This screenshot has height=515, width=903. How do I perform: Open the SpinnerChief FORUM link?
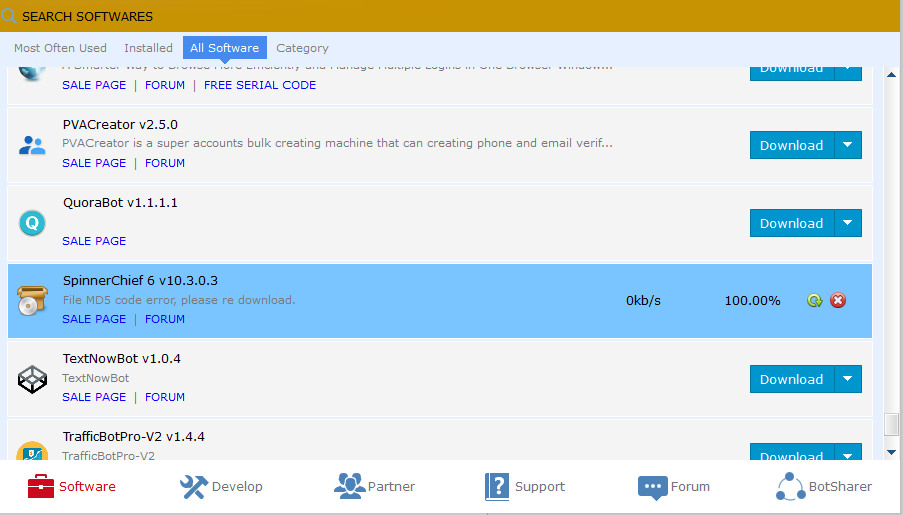point(165,319)
